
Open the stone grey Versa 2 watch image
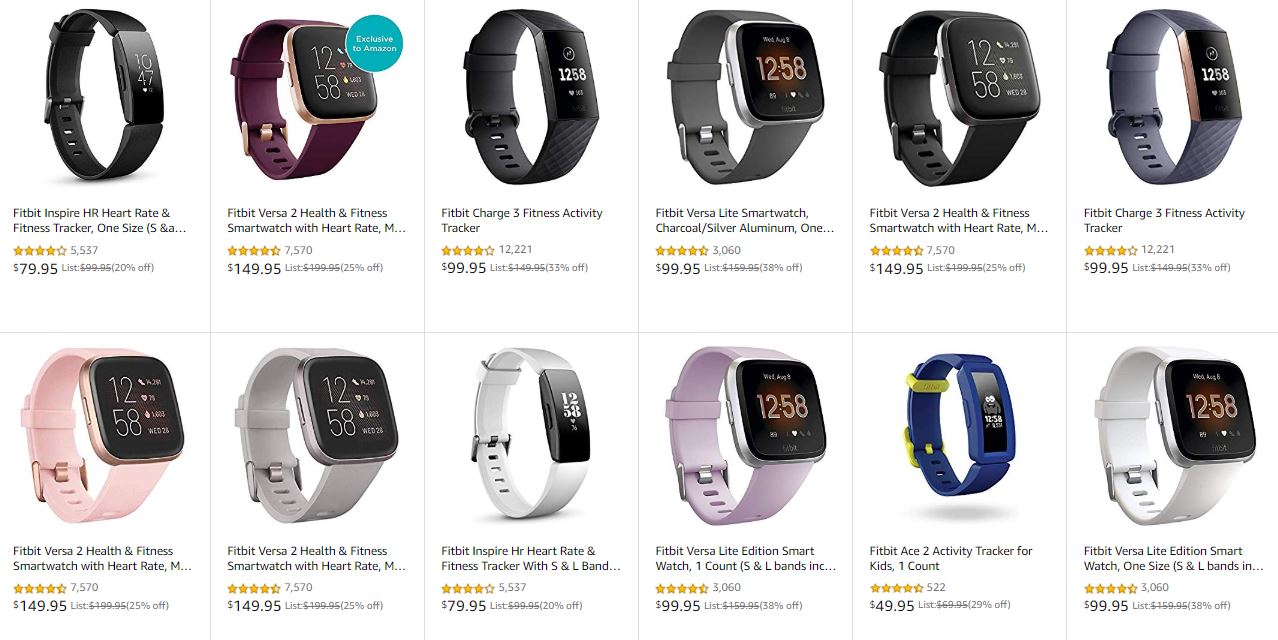(317, 436)
